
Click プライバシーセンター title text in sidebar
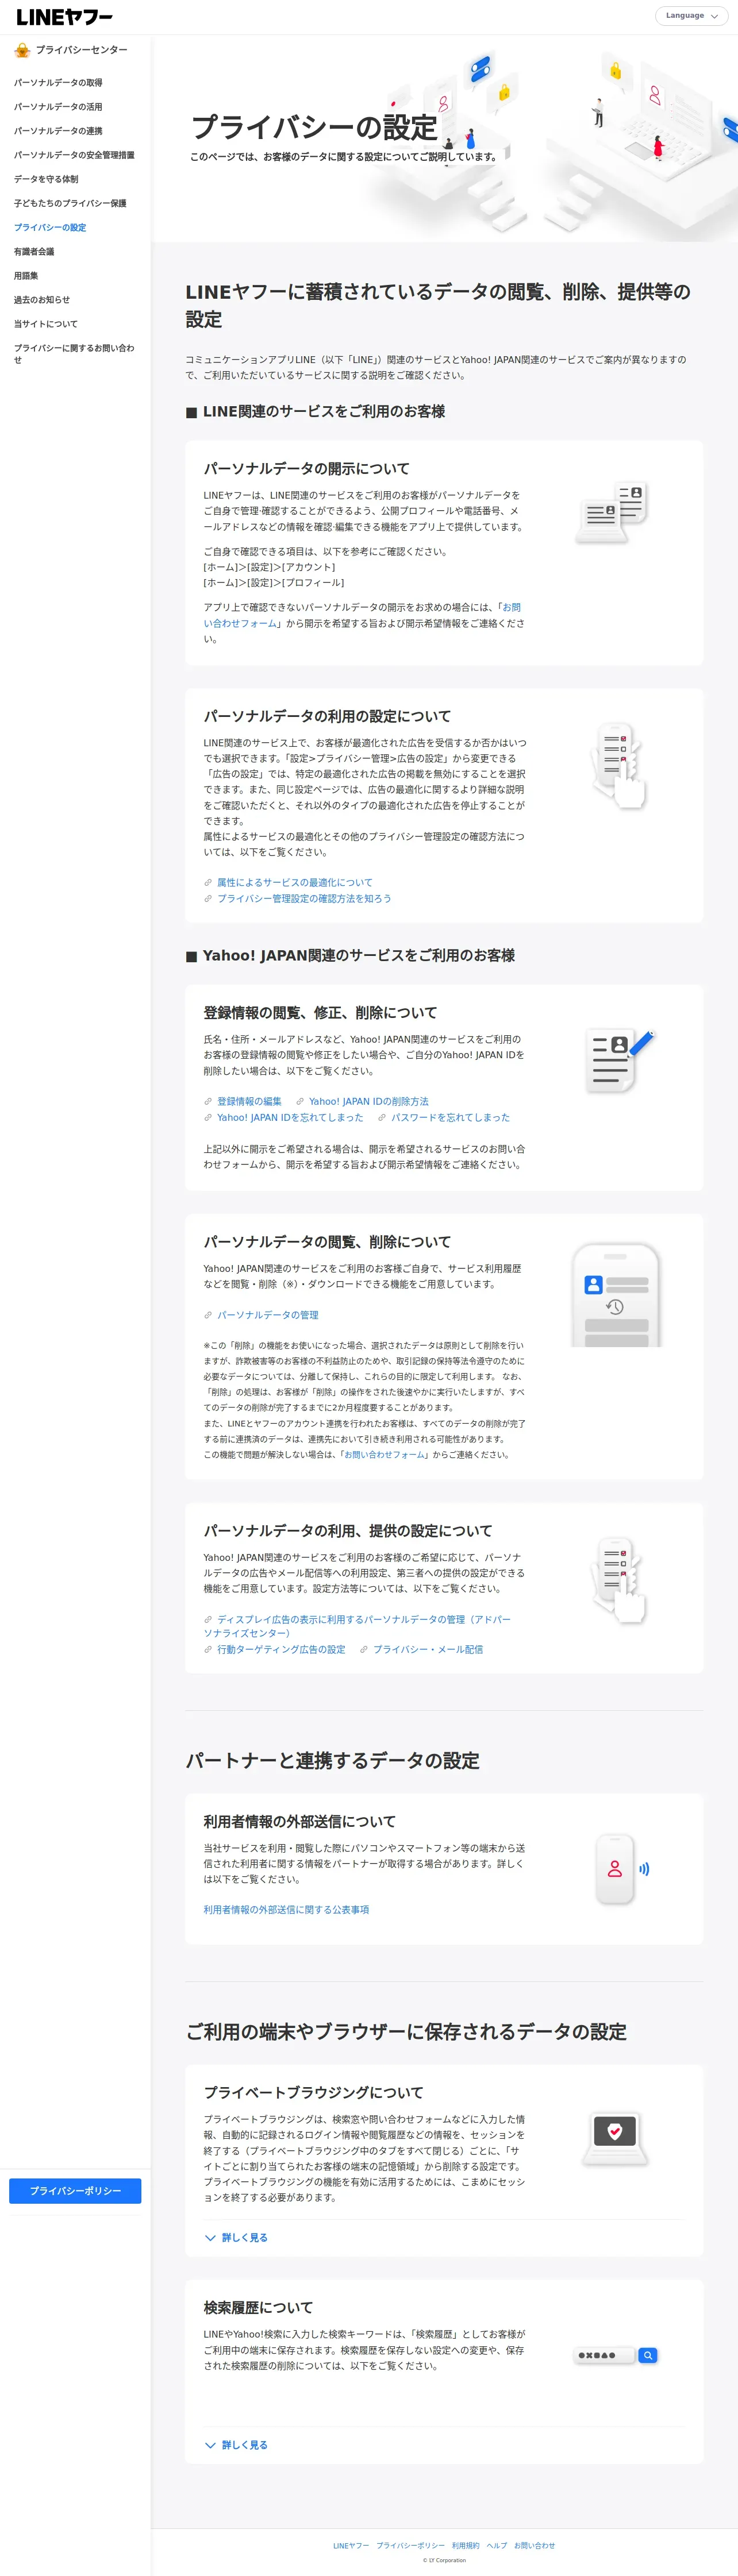(x=82, y=50)
